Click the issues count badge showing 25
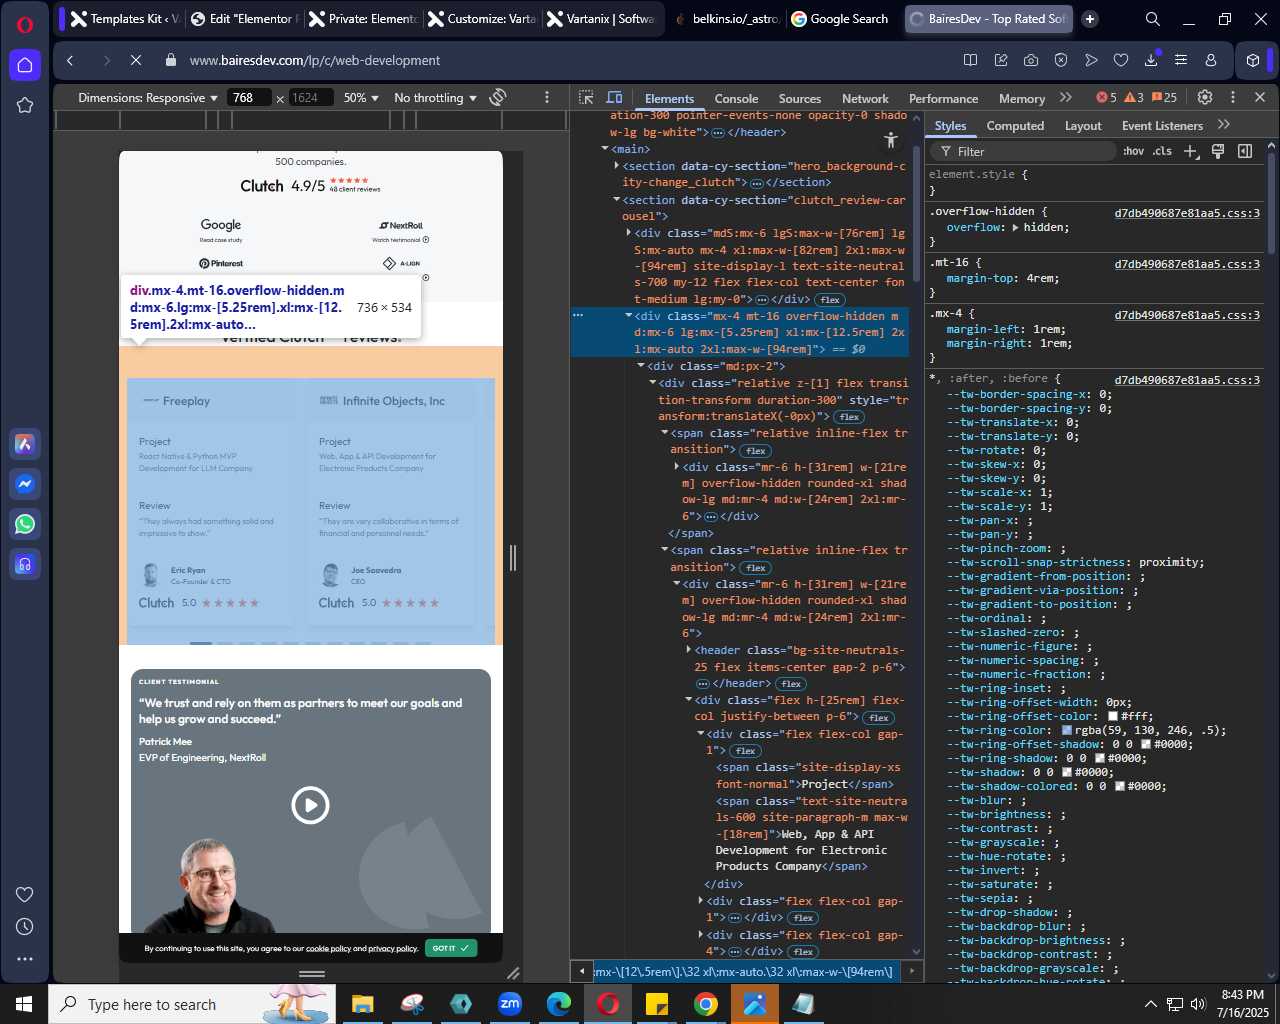Image resolution: width=1280 pixels, height=1024 pixels. click(1165, 98)
